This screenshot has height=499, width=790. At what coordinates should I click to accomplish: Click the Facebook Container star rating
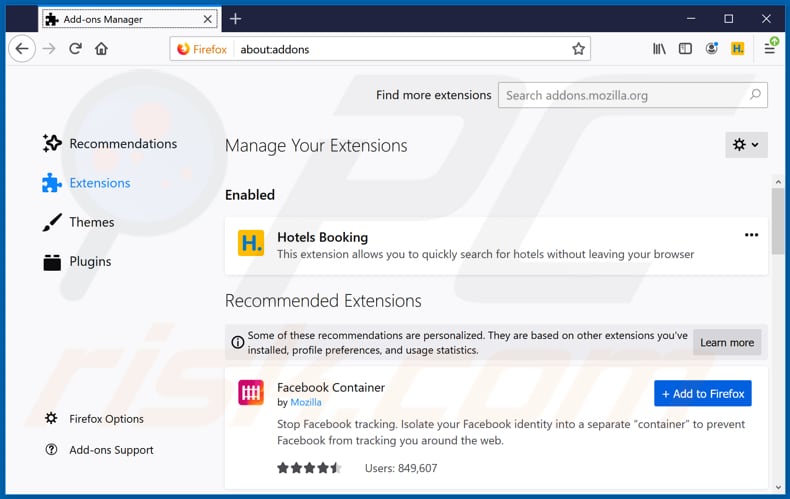(309, 468)
